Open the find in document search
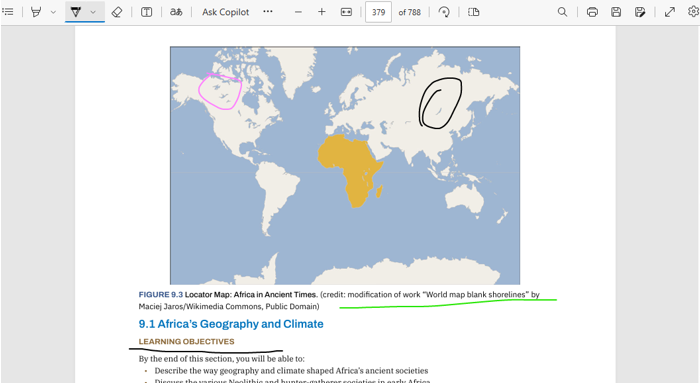 (x=562, y=12)
